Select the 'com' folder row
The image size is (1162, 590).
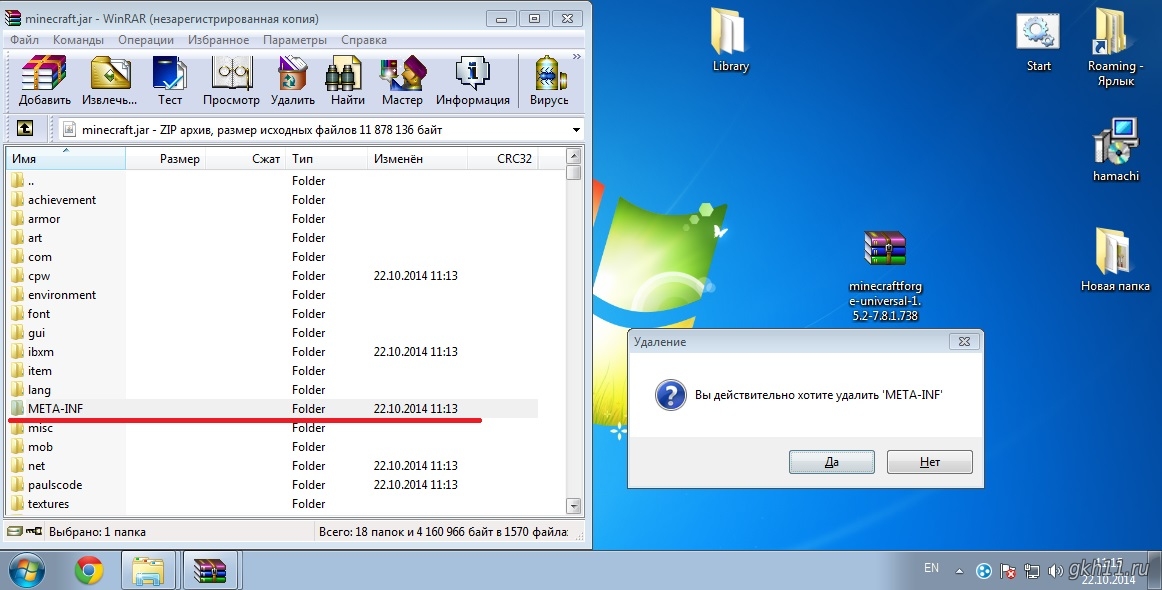pyautogui.click(x=273, y=256)
